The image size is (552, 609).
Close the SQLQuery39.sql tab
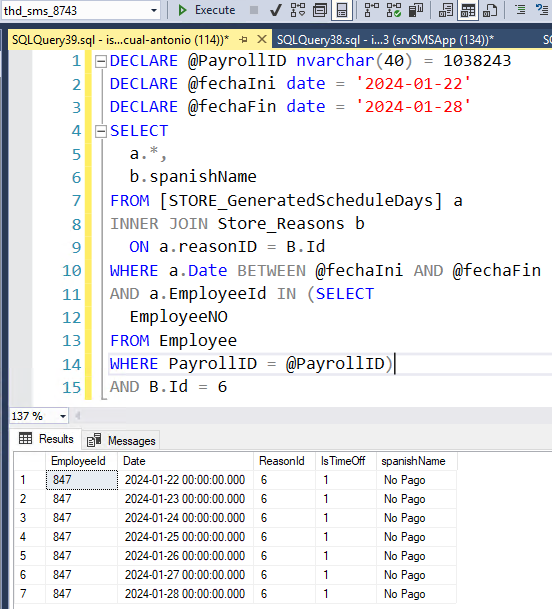pos(262,39)
